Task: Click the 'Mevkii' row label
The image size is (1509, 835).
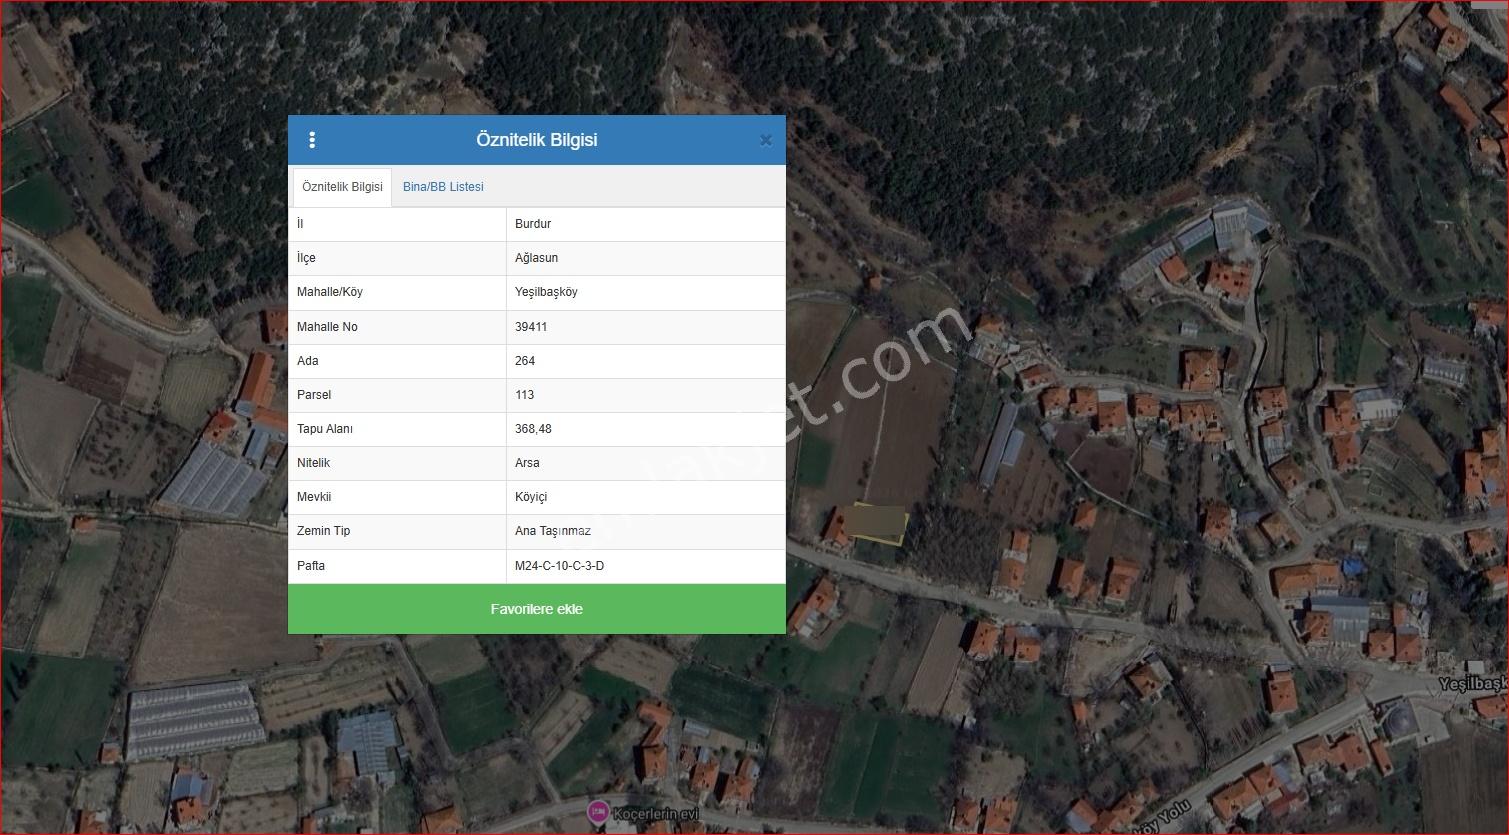Action: coord(314,497)
